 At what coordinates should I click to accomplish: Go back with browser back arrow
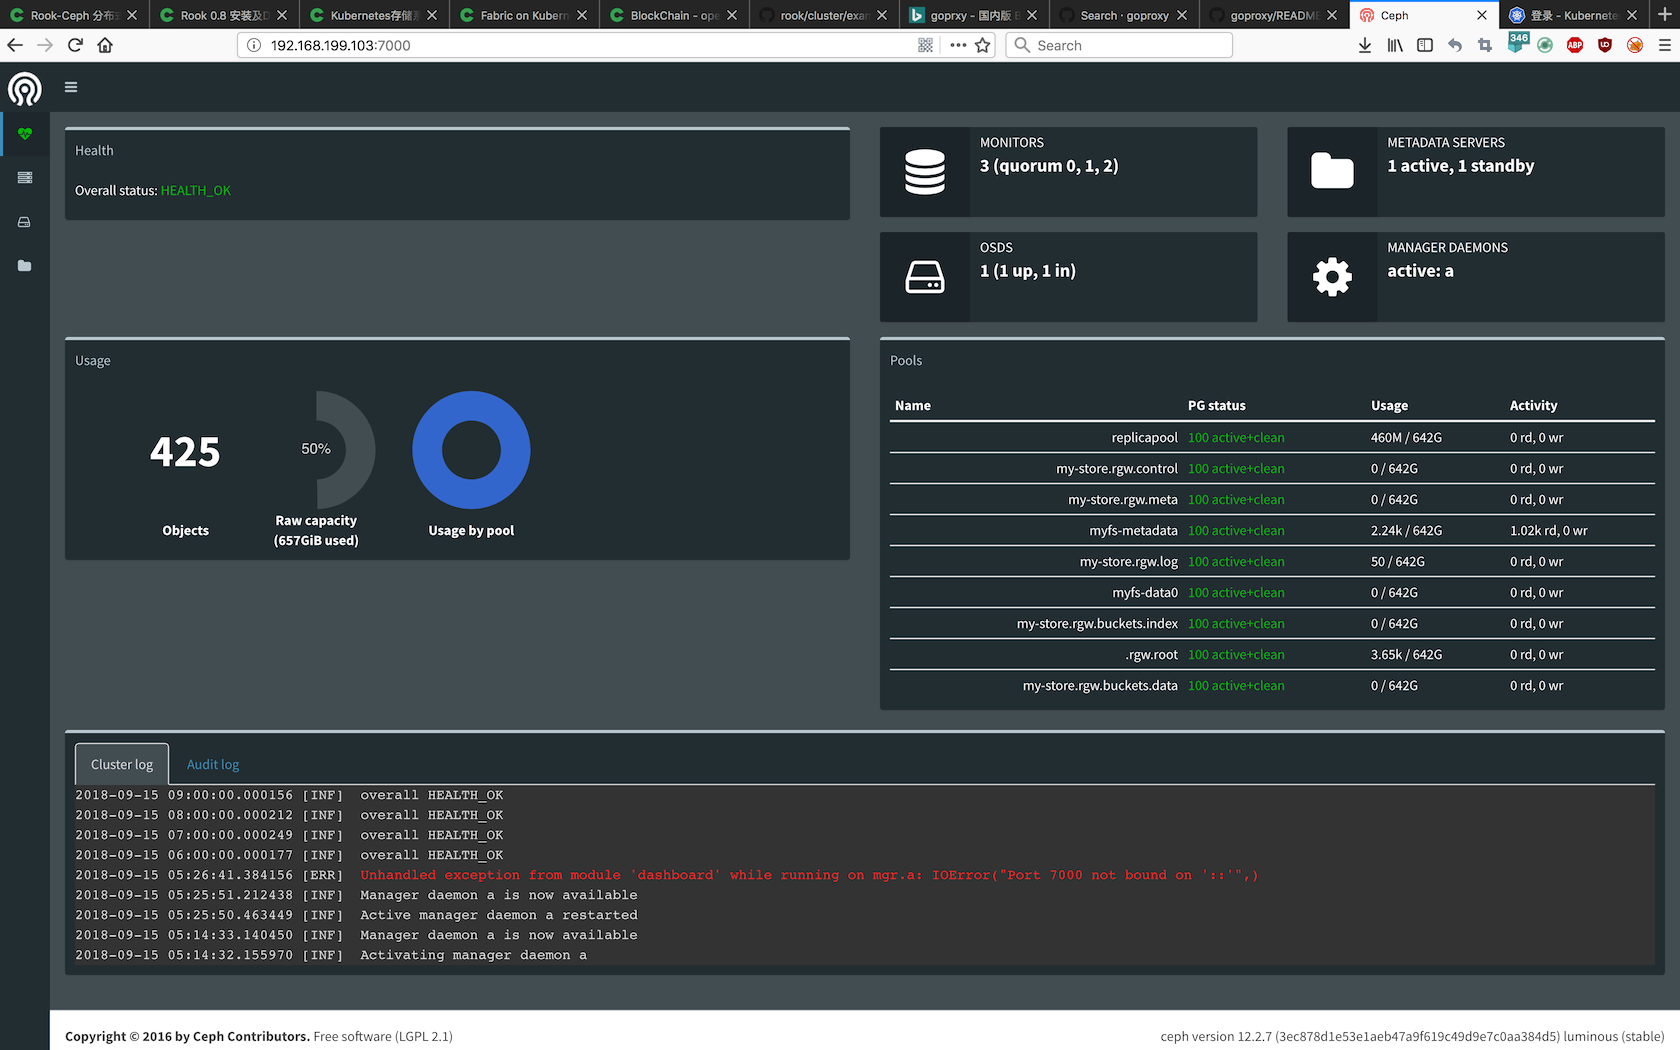coord(15,45)
